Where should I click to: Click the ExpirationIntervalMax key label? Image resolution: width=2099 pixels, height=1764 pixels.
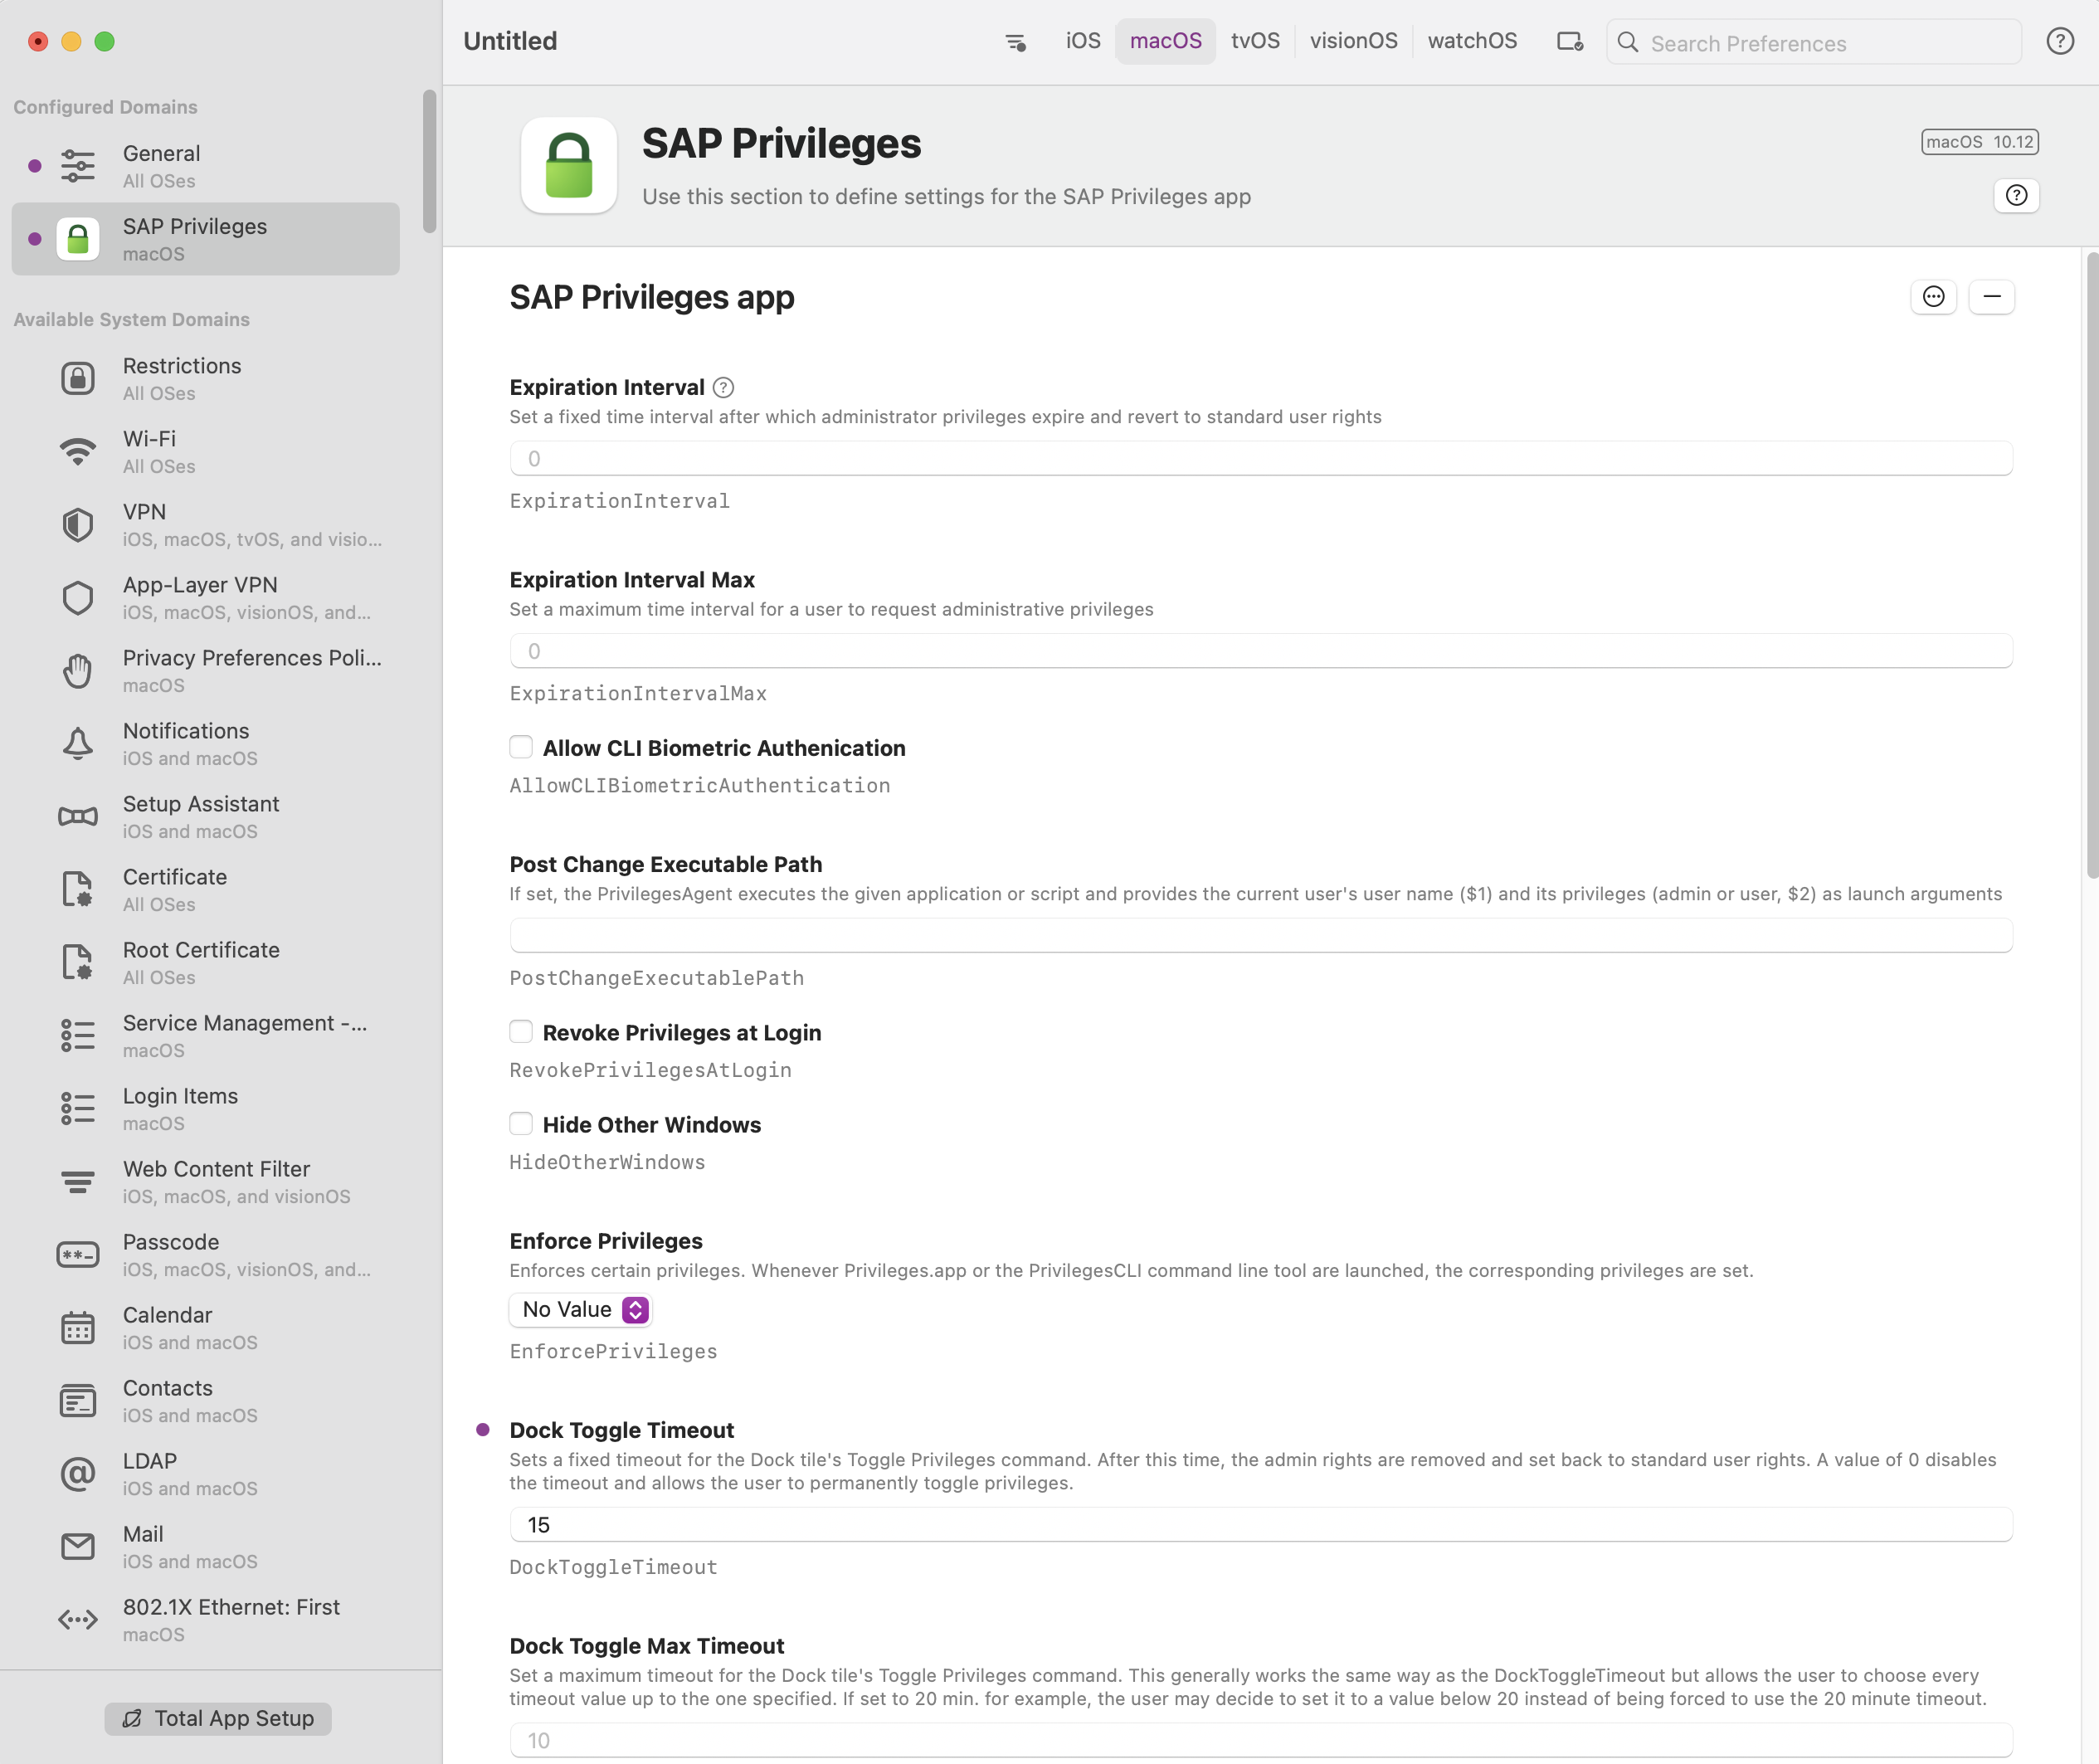(638, 693)
